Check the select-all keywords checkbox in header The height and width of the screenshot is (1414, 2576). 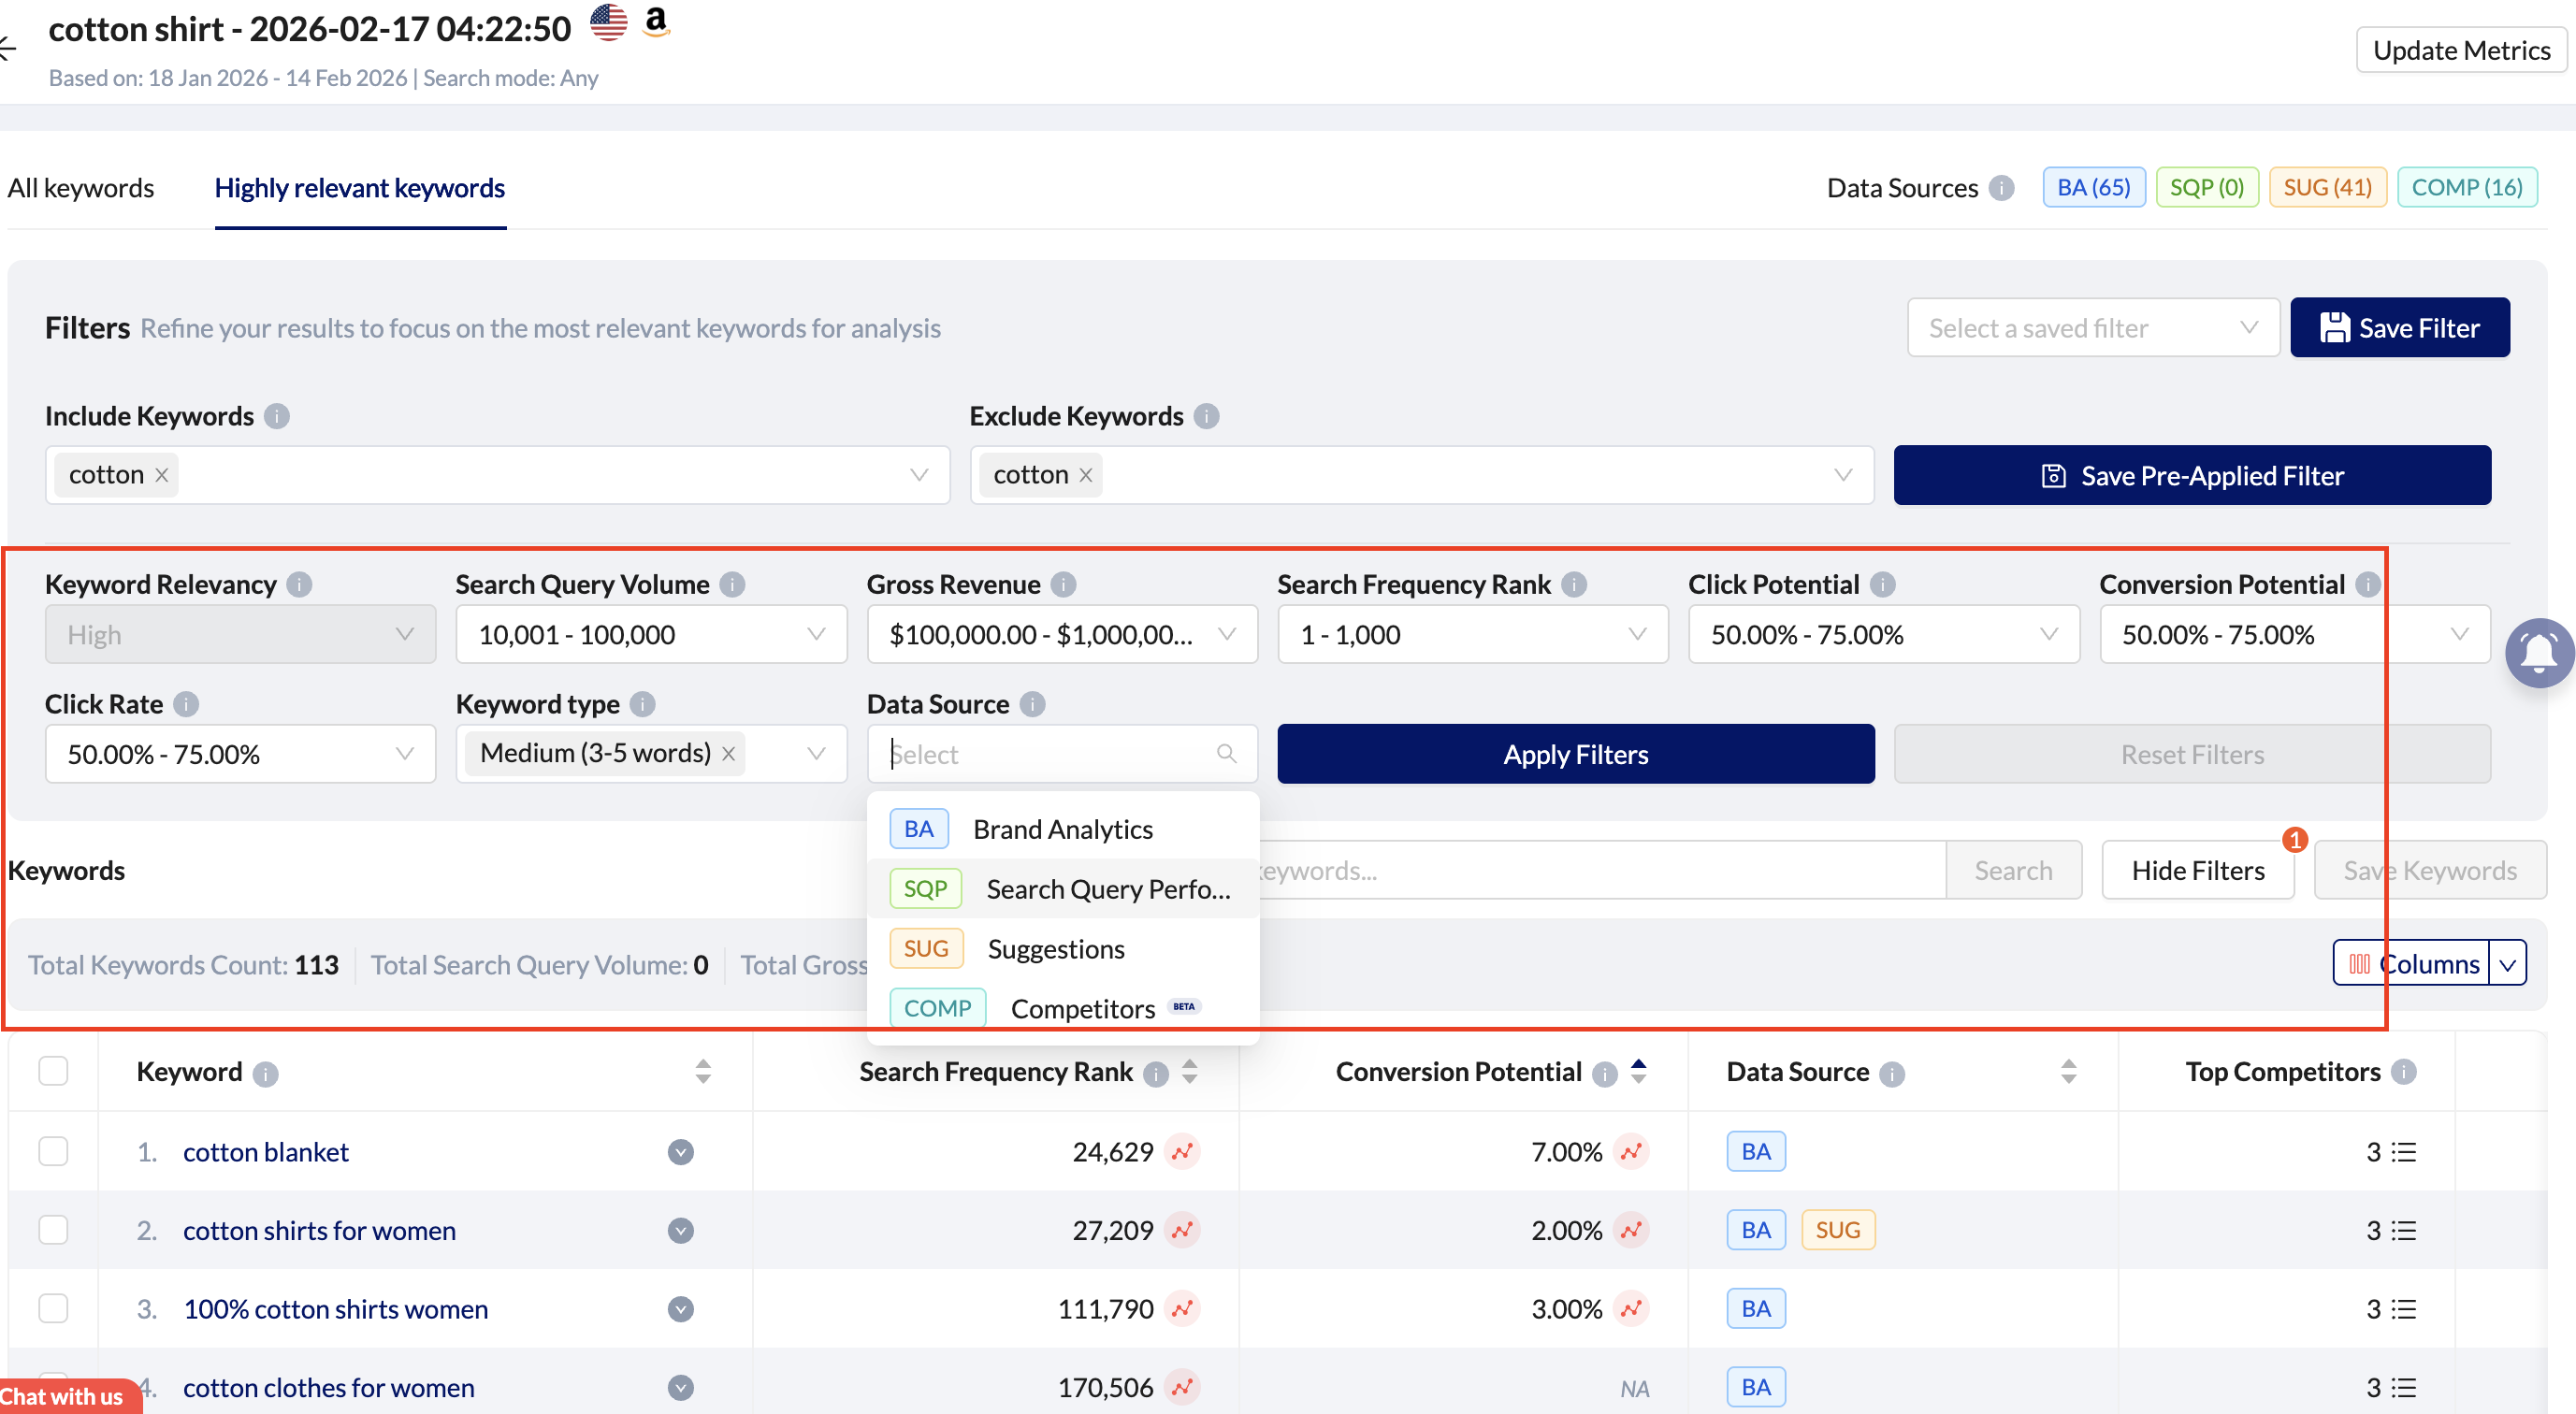coord(53,1071)
